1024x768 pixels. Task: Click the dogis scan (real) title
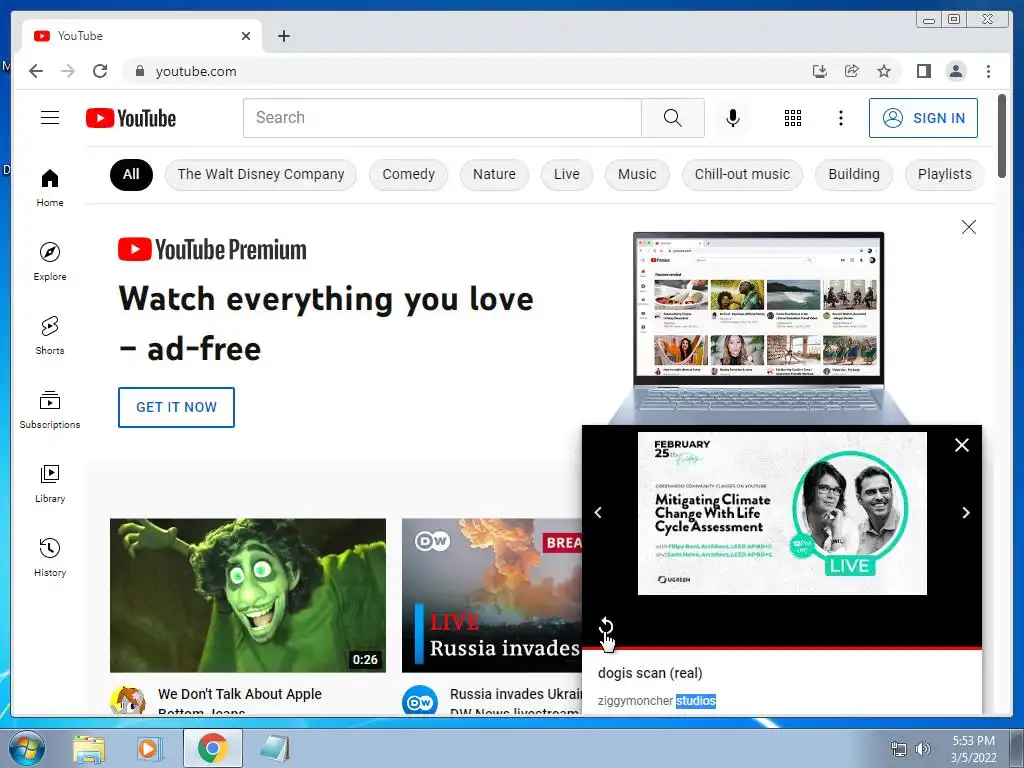click(650, 673)
